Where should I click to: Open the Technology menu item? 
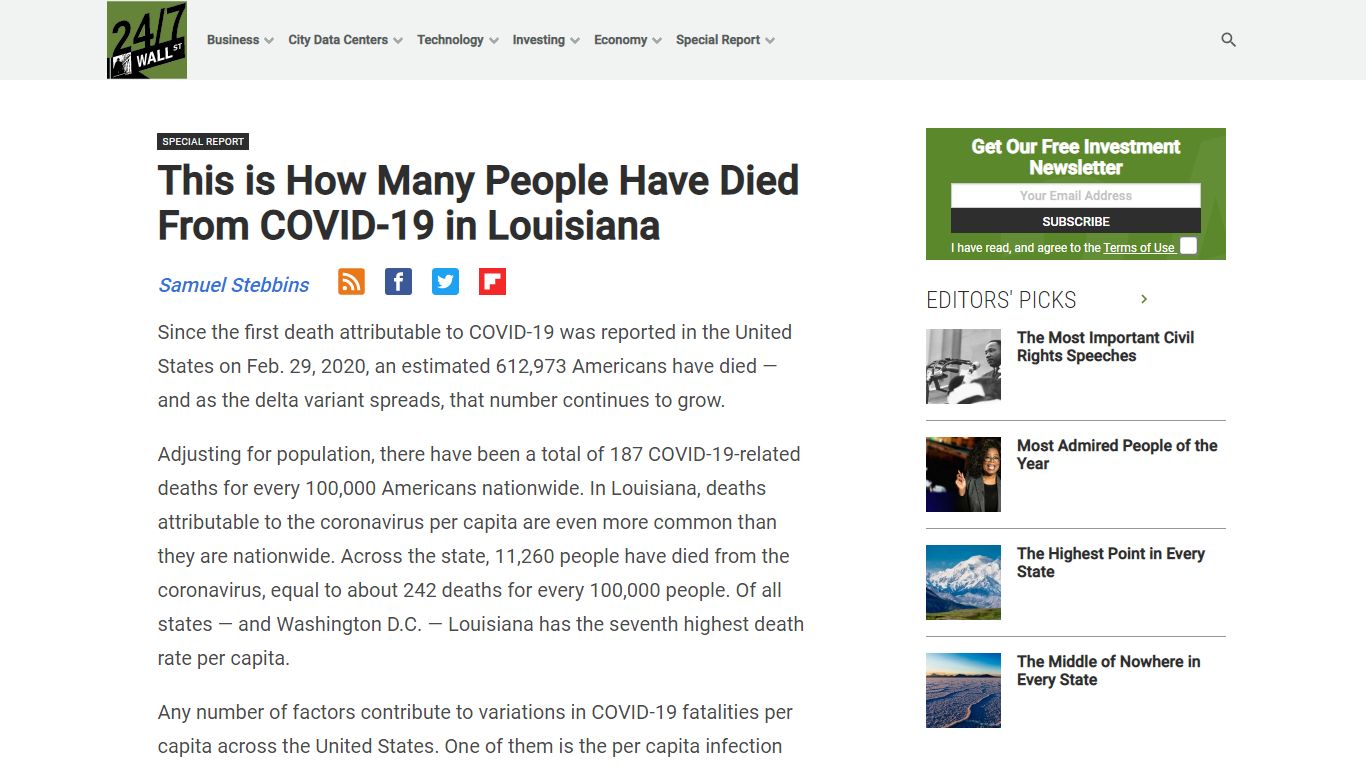coord(450,40)
